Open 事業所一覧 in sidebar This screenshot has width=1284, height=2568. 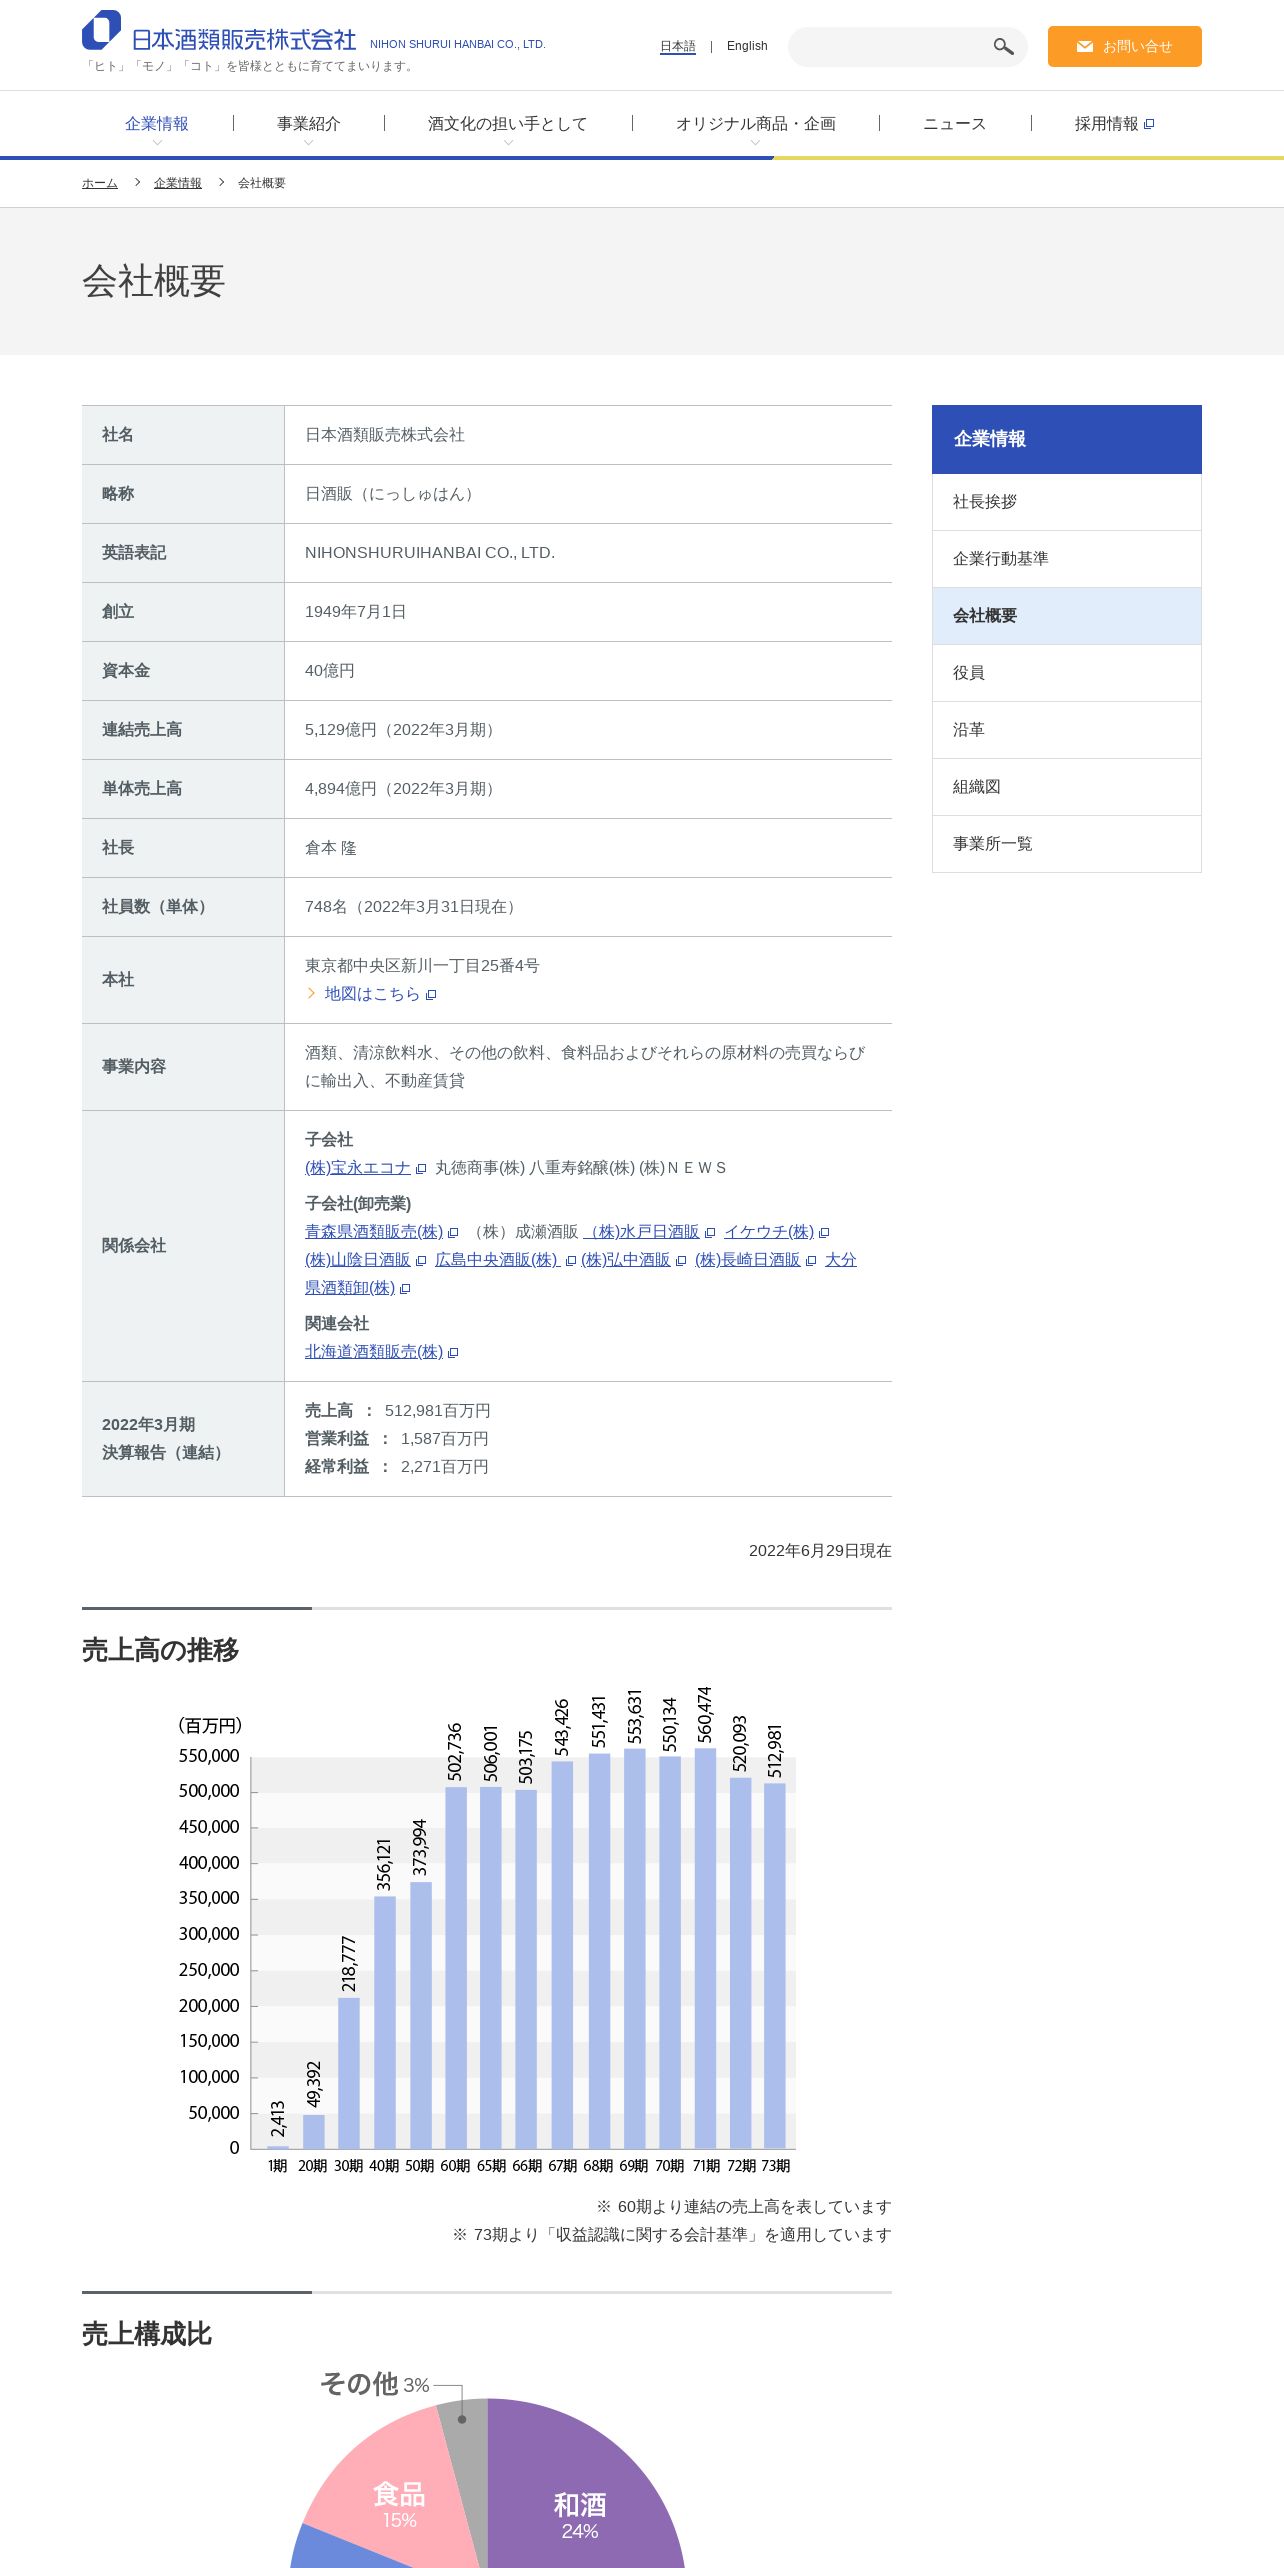click(x=1067, y=844)
